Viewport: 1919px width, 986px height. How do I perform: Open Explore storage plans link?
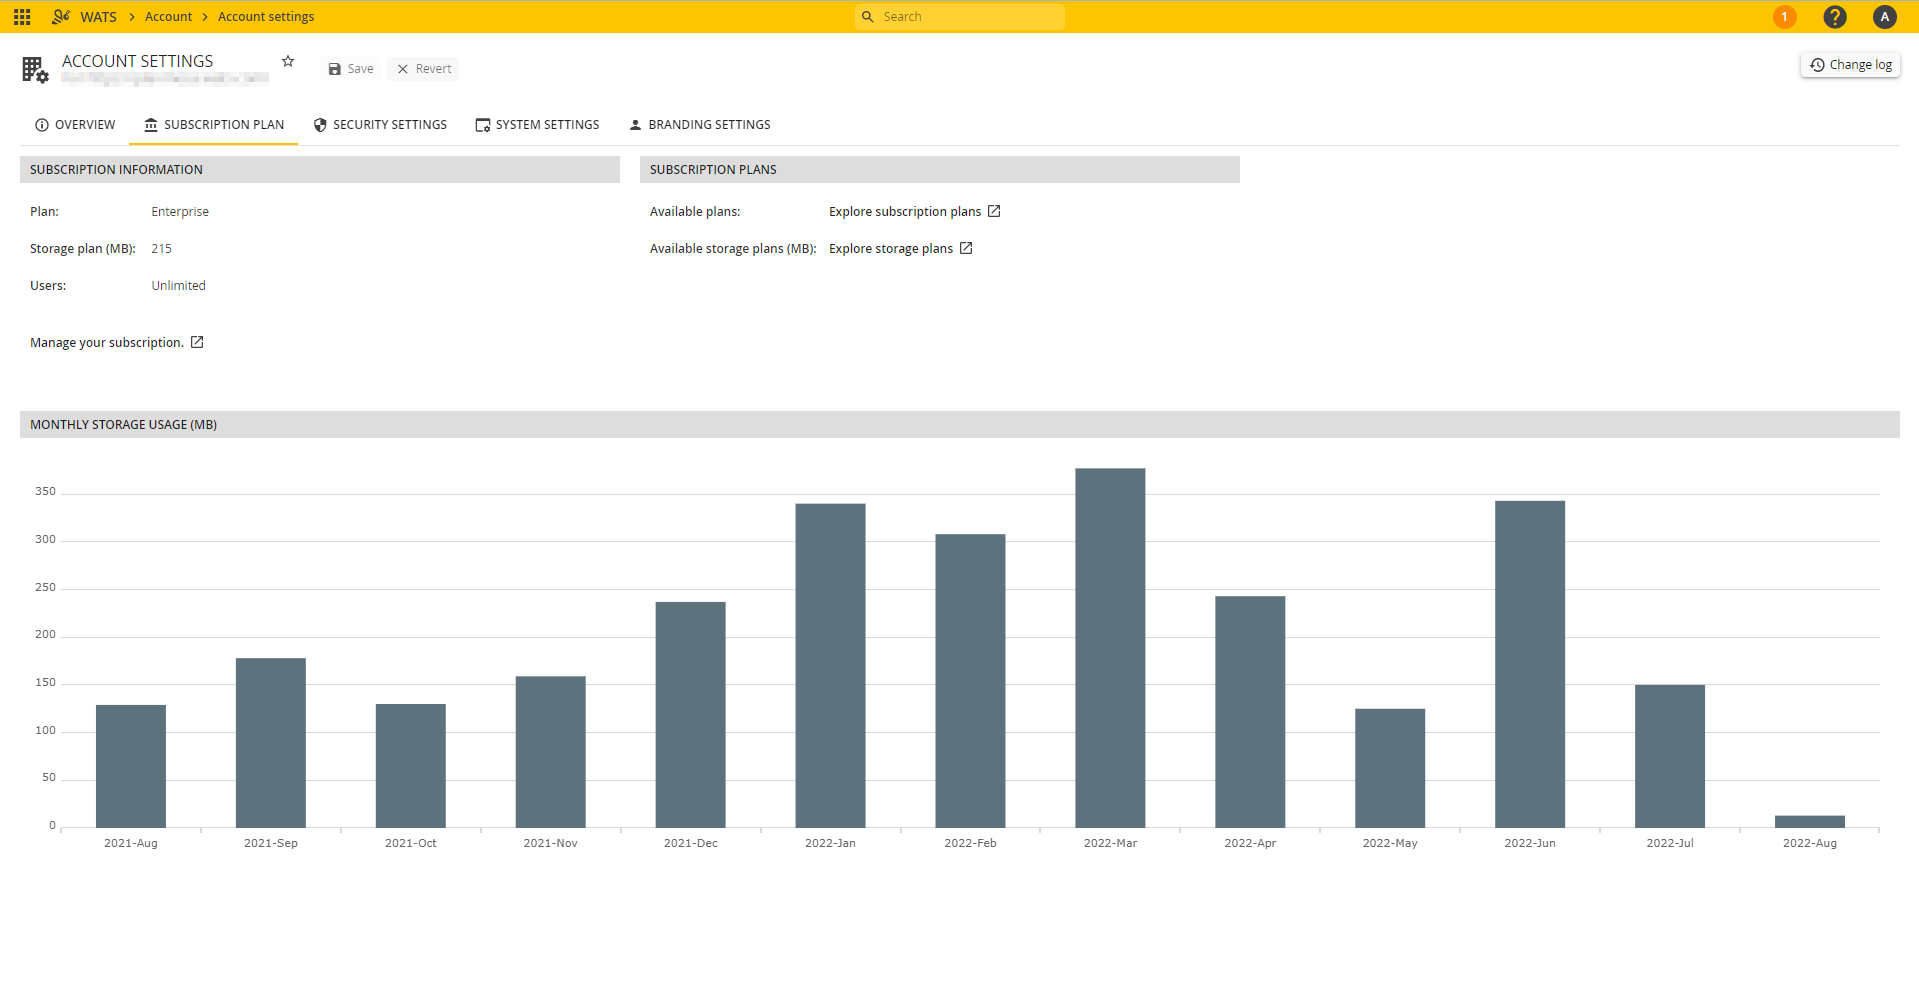[891, 249]
